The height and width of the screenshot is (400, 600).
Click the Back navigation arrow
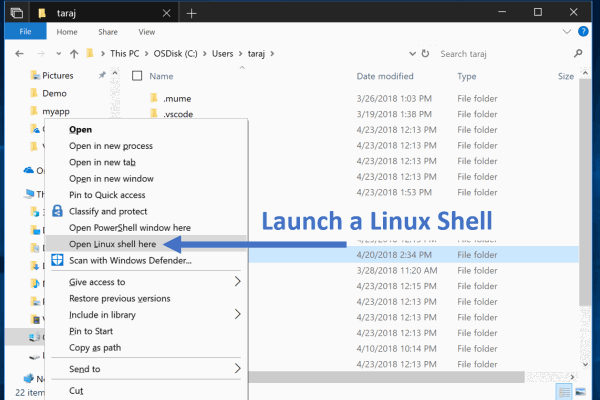[x=17, y=53]
